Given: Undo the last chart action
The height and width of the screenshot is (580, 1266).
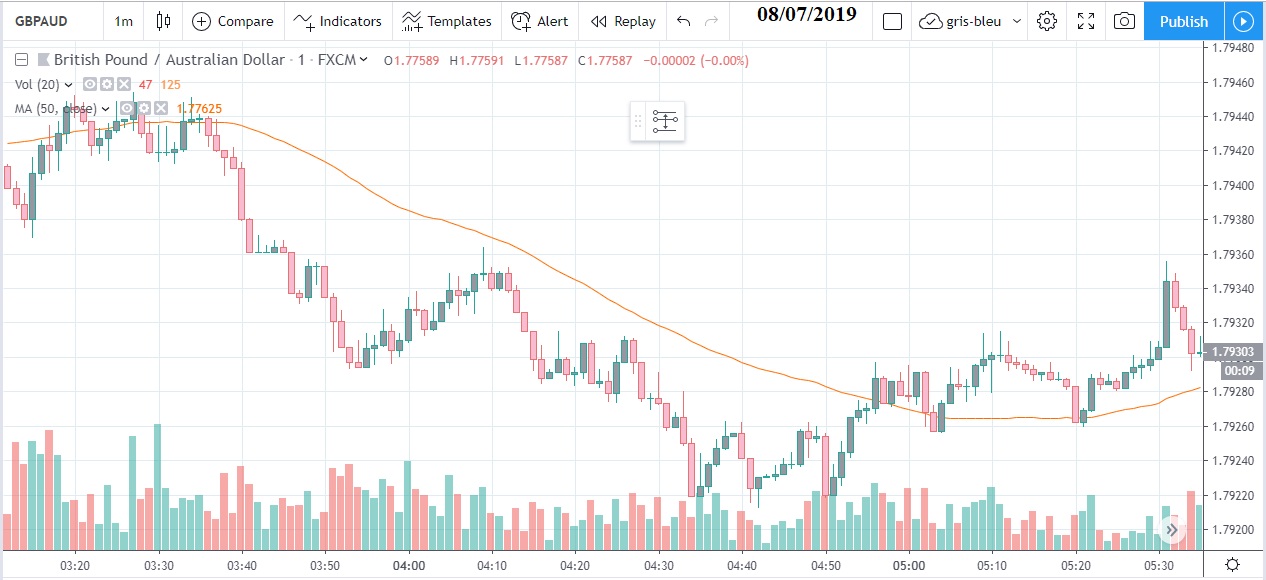Looking at the screenshot, I should pos(683,21).
